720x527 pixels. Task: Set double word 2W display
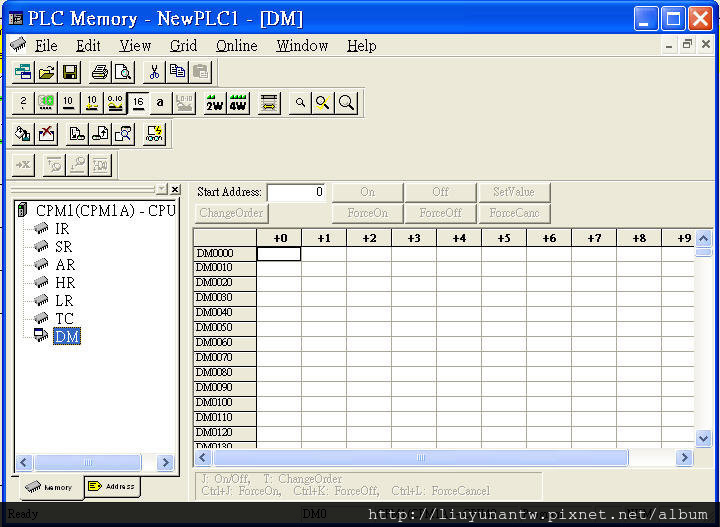pyautogui.click(x=214, y=103)
